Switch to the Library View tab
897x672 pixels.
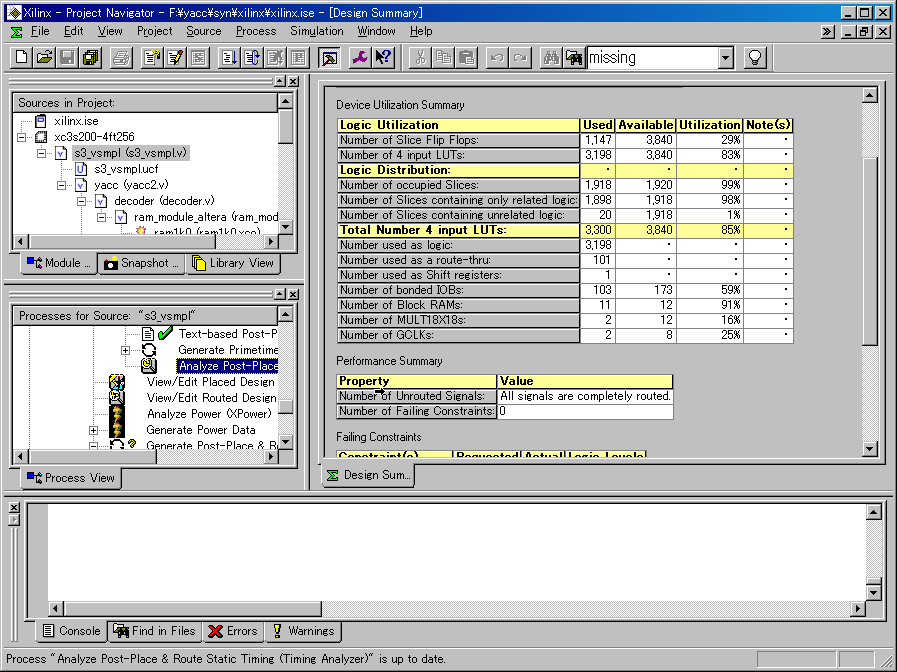[x=232, y=264]
